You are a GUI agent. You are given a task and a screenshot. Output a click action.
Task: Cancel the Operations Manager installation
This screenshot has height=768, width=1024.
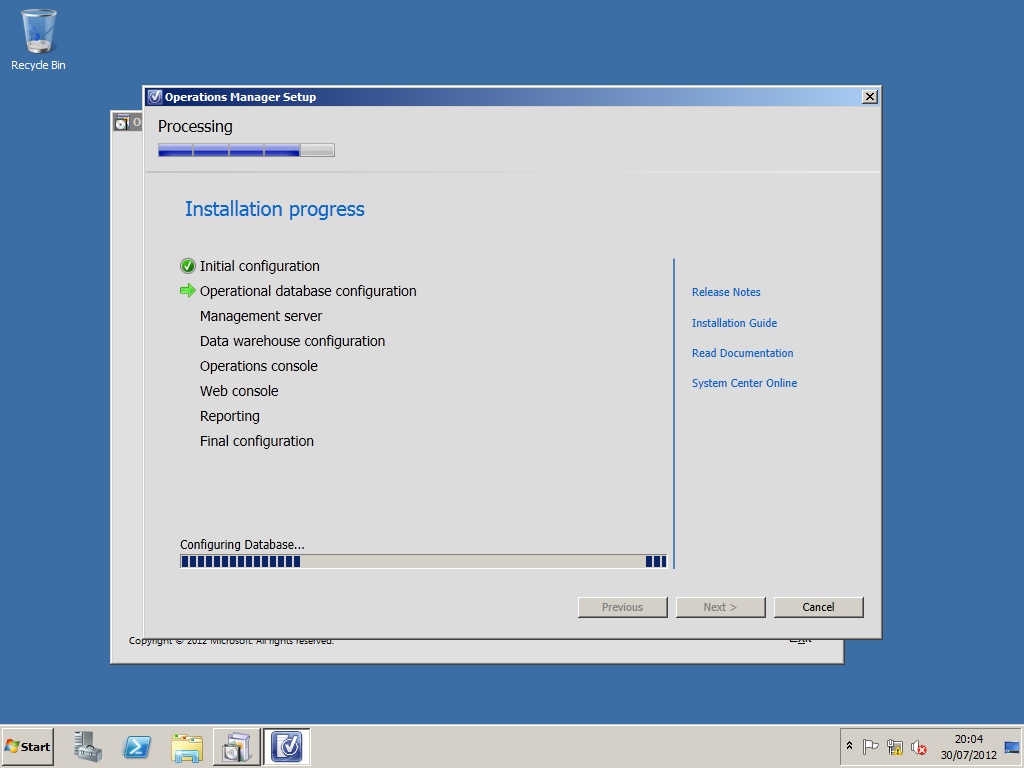tap(818, 607)
